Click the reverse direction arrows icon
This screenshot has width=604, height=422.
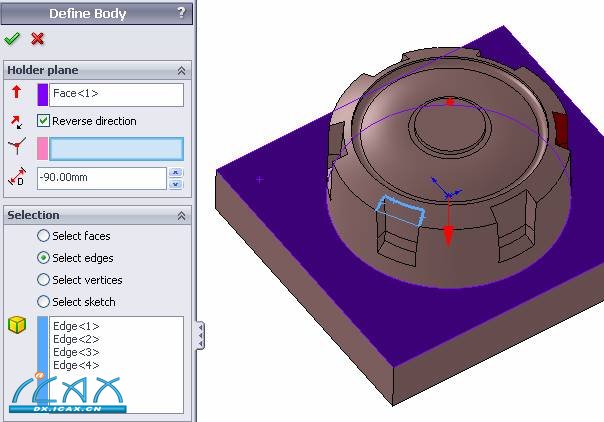click(16, 122)
